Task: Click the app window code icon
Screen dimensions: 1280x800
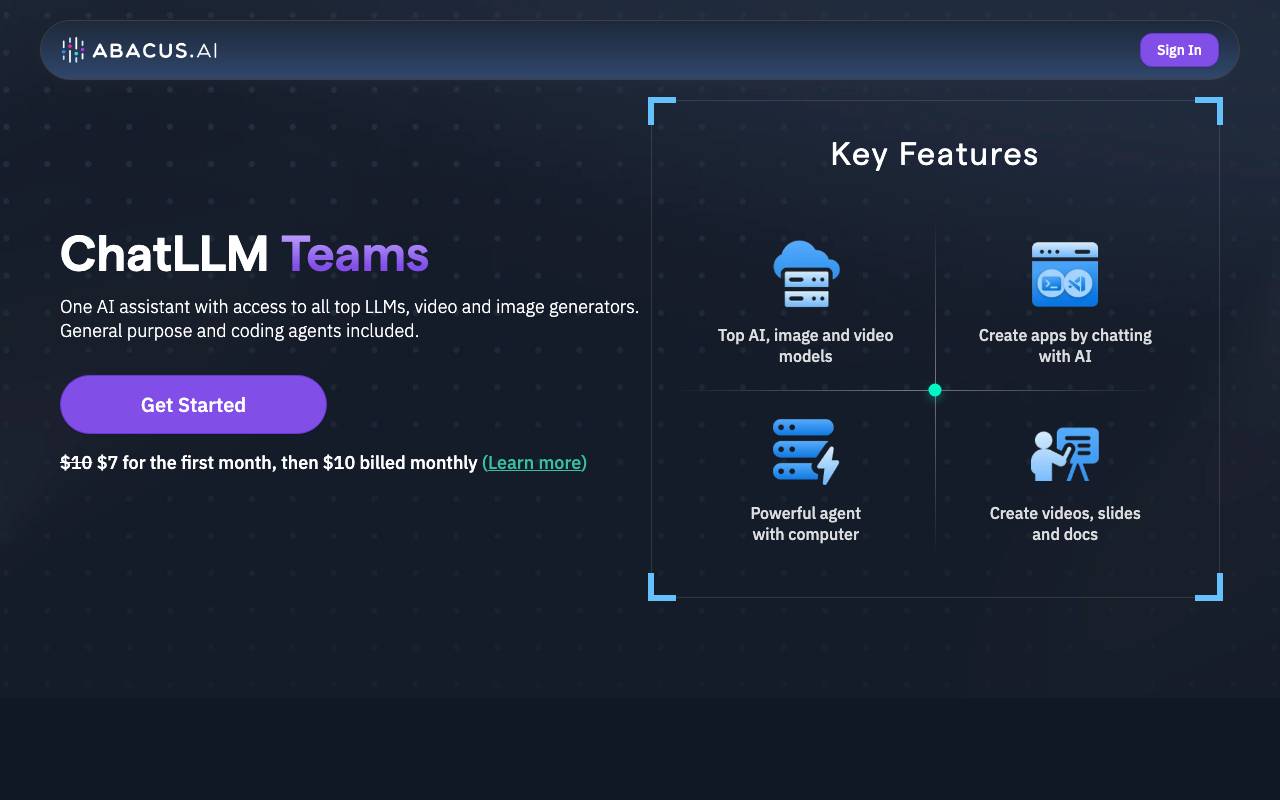Action: 1065,274
